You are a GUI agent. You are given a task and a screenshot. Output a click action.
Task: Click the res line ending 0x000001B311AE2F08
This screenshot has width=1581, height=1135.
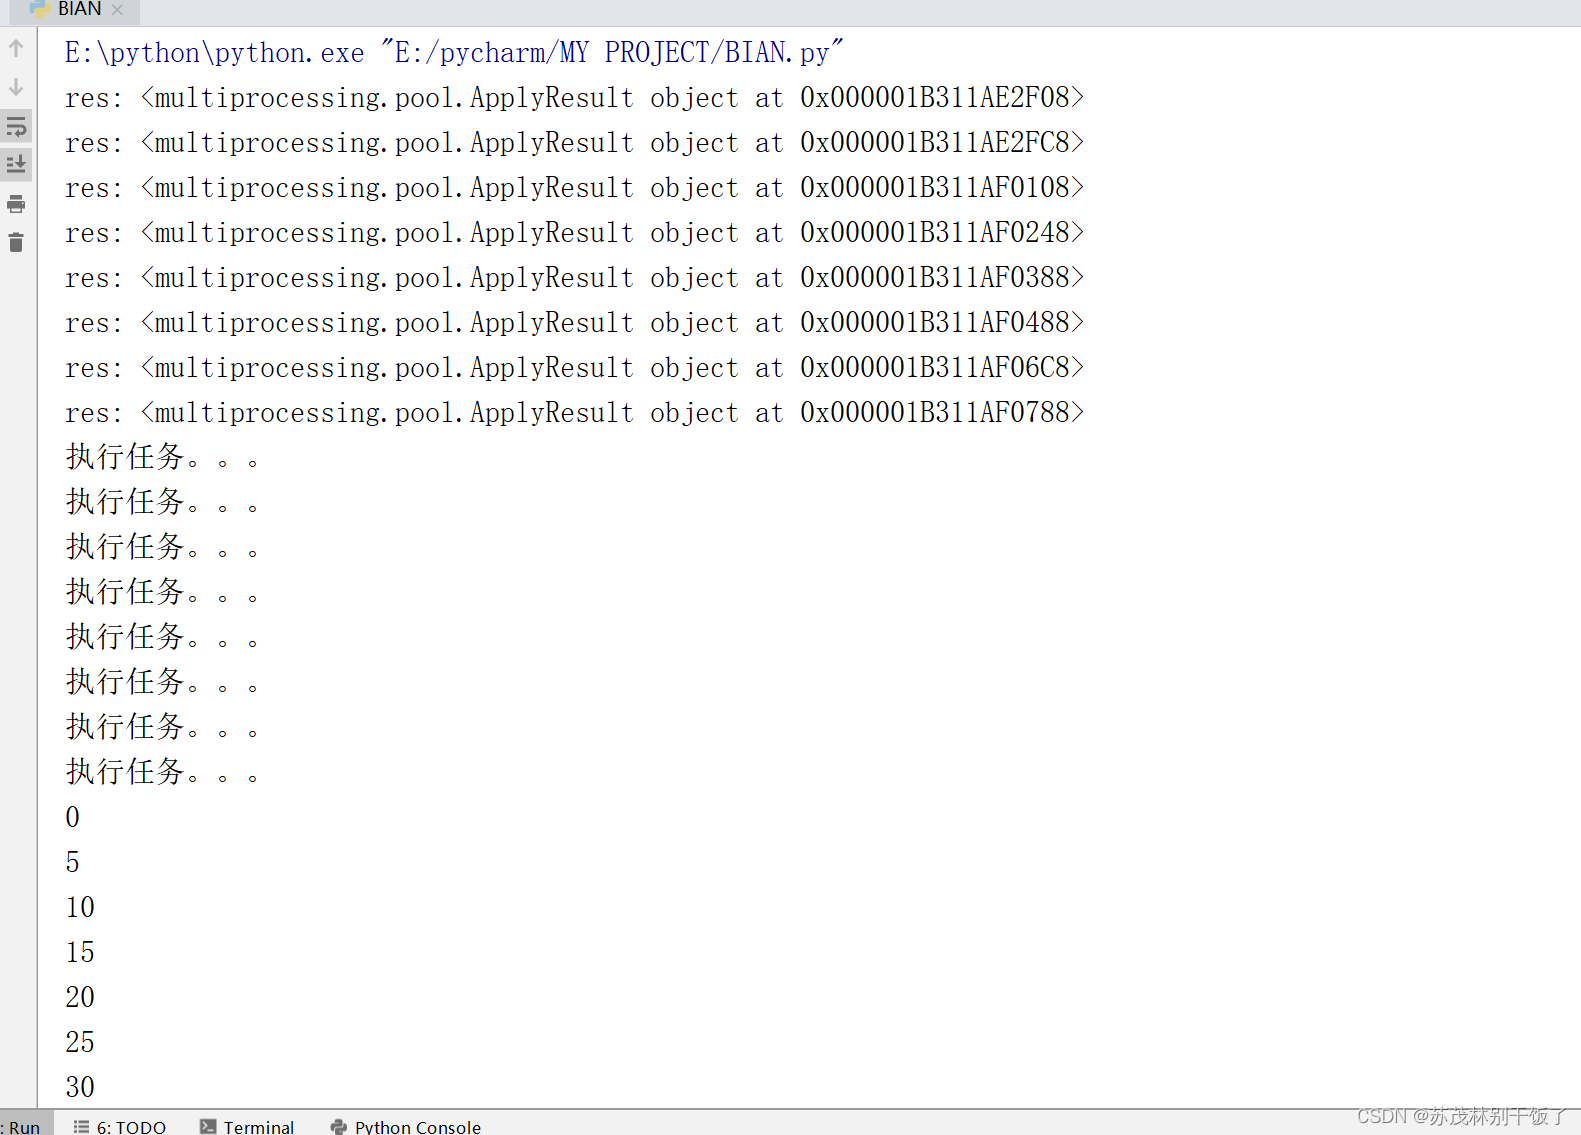(575, 98)
